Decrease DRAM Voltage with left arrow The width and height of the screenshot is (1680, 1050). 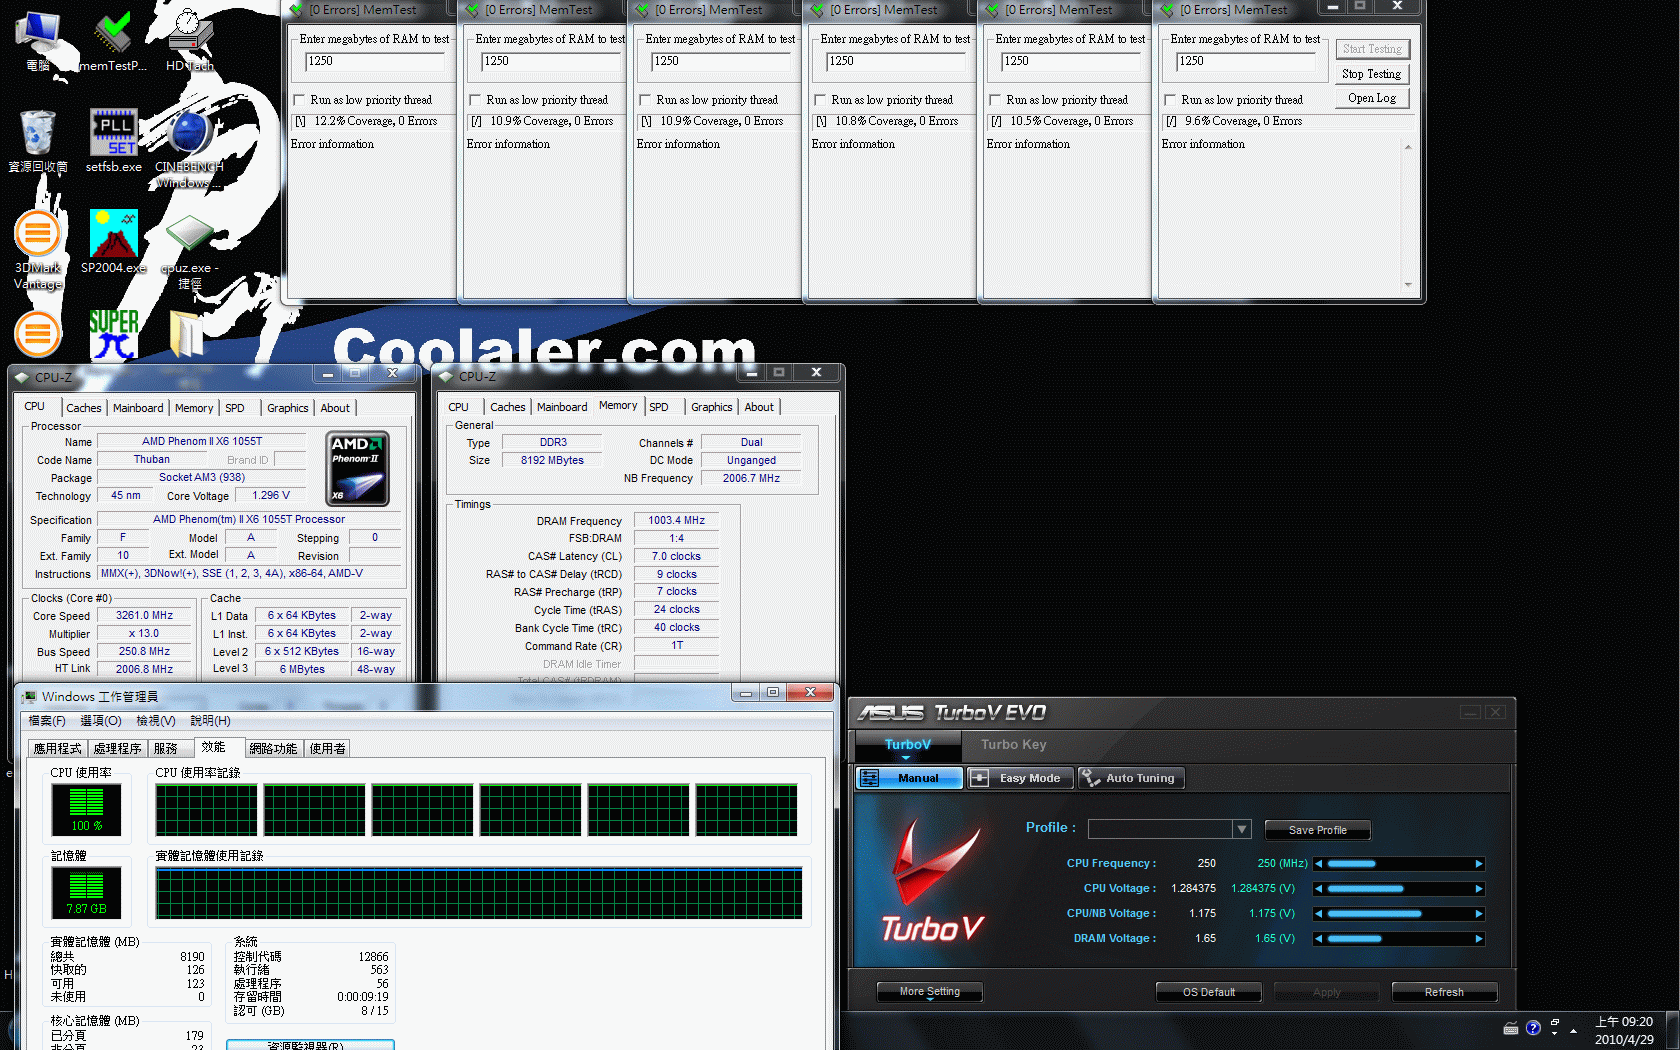tap(1319, 939)
